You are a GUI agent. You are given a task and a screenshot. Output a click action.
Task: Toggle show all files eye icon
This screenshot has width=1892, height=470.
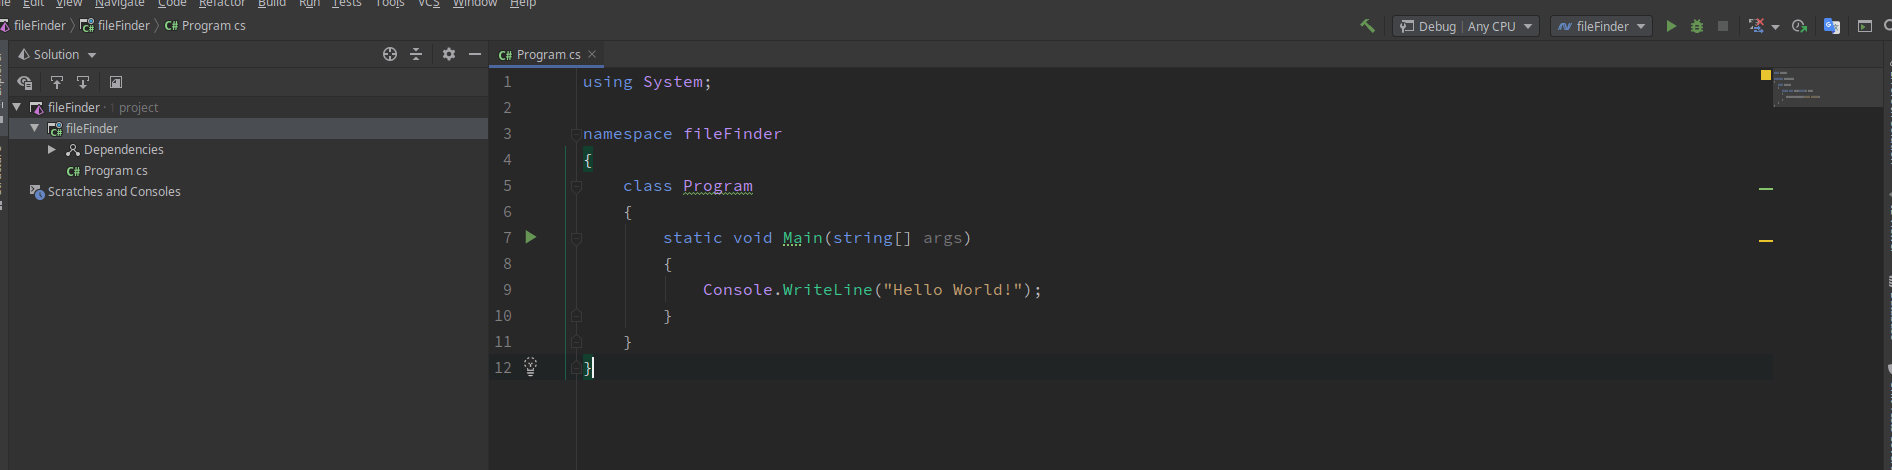pyautogui.click(x=25, y=82)
